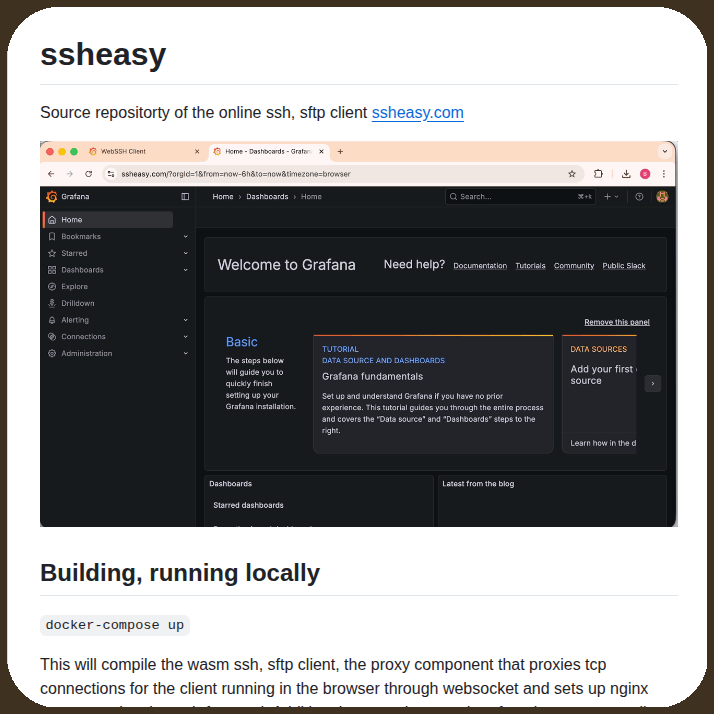Open the Tutorials help link
Image resolution: width=714 pixels, height=714 pixels.
click(x=530, y=265)
